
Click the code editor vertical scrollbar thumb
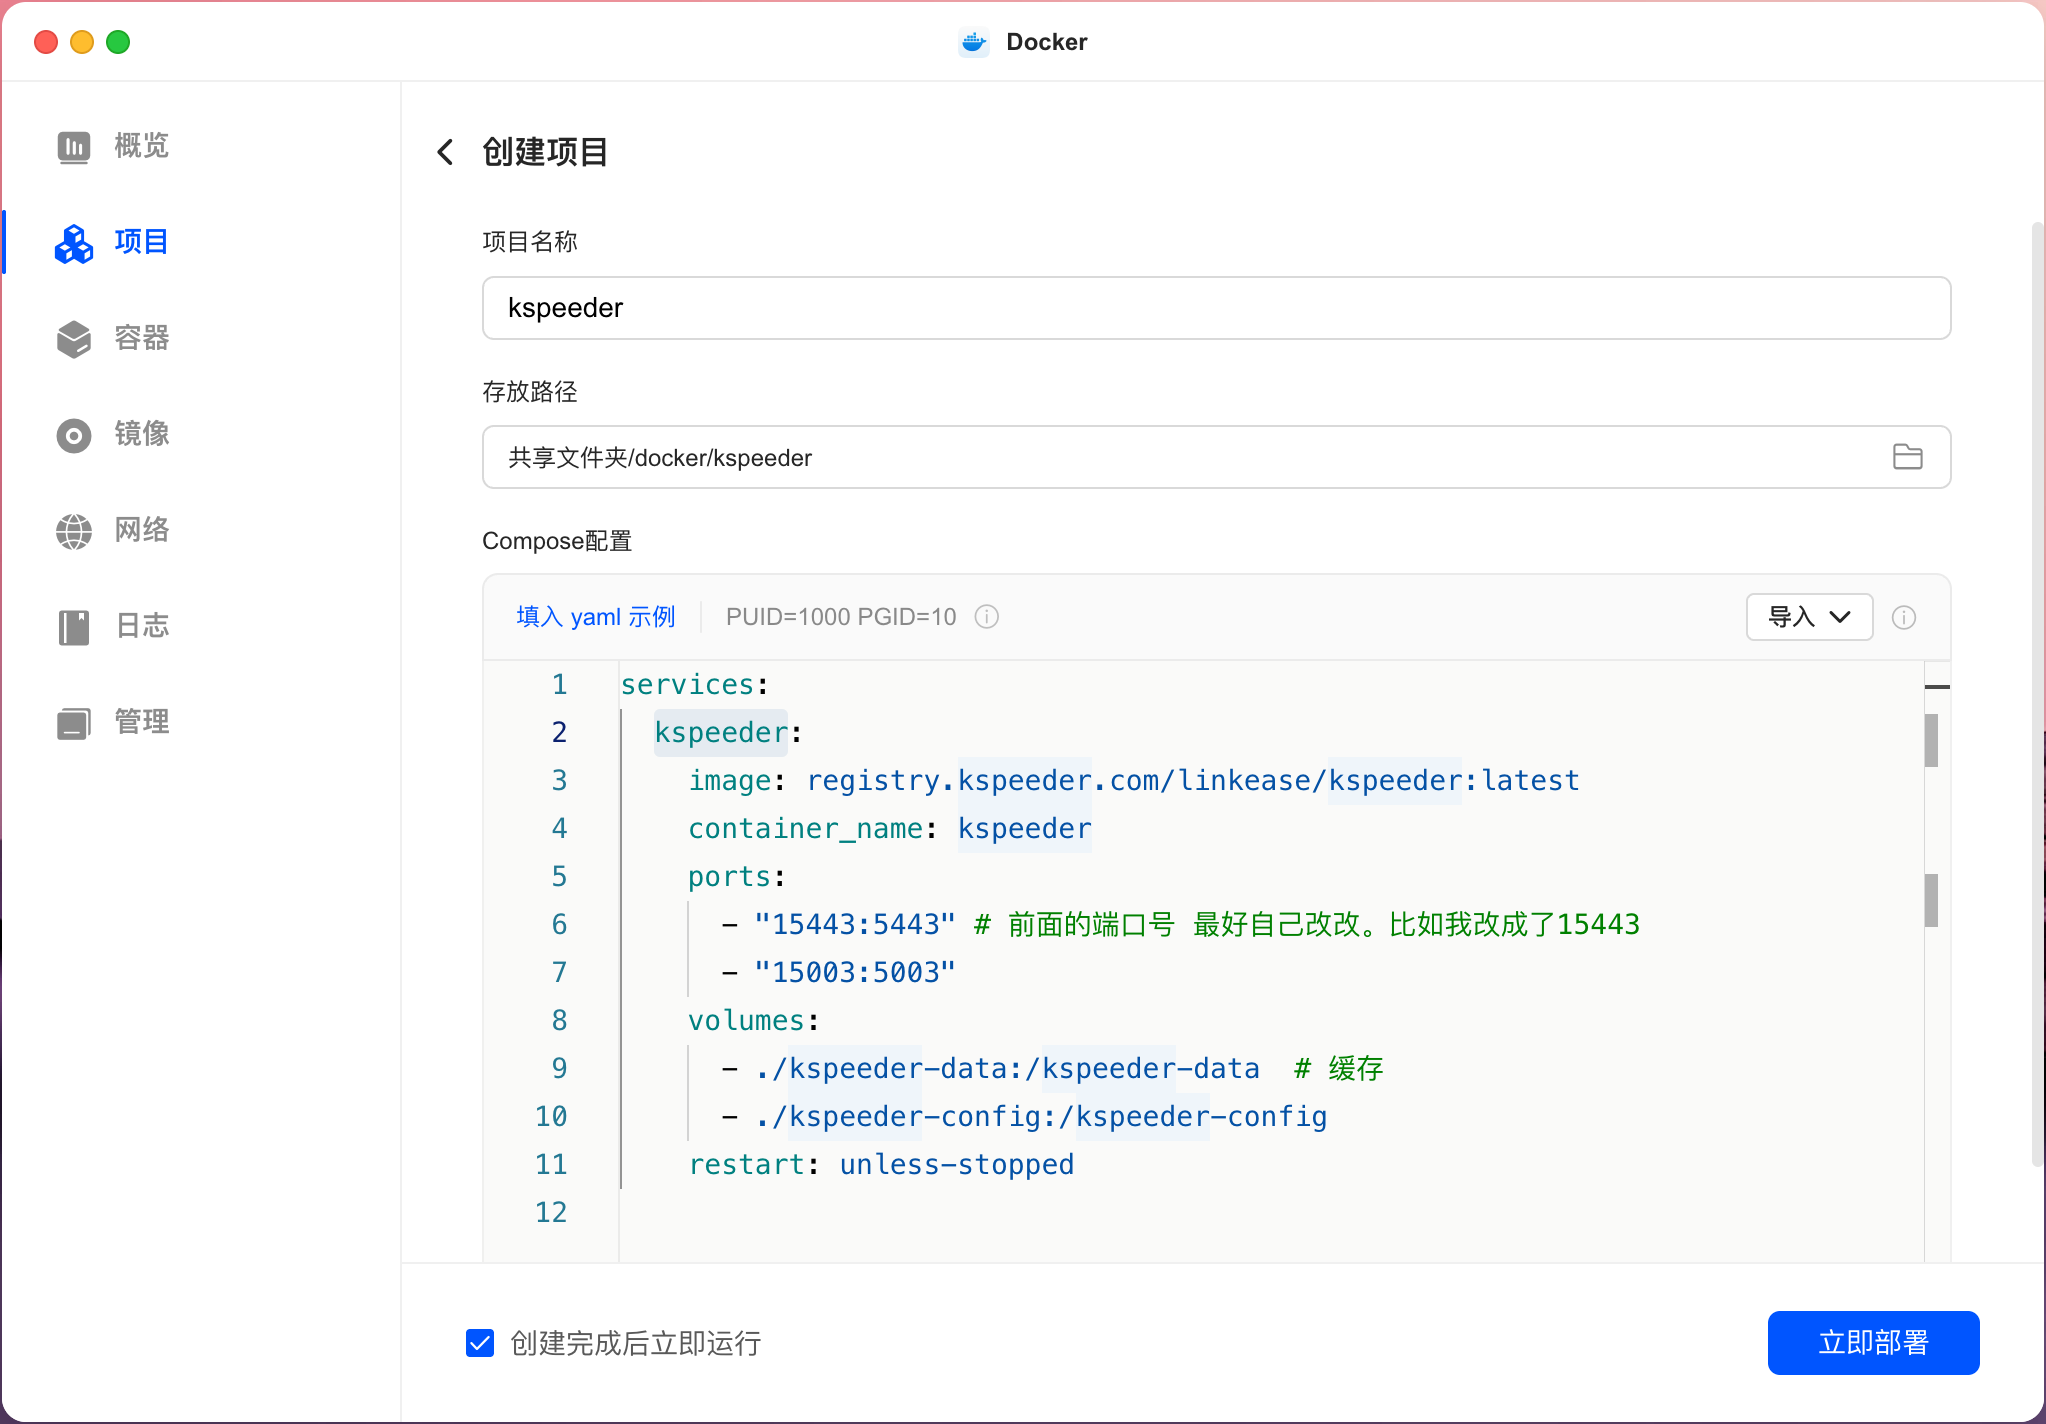(x=1931, y=740)
